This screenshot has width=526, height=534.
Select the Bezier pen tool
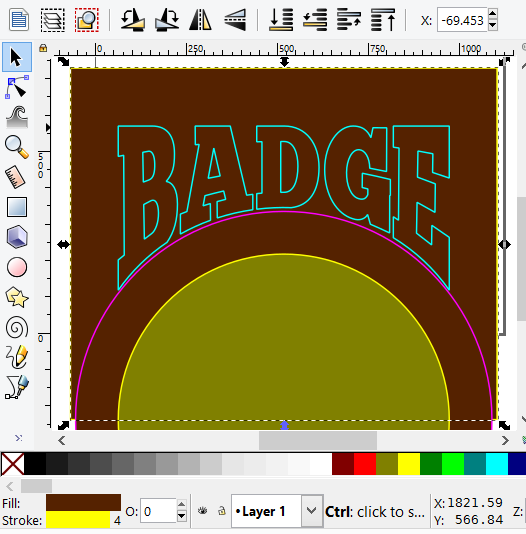17,387
